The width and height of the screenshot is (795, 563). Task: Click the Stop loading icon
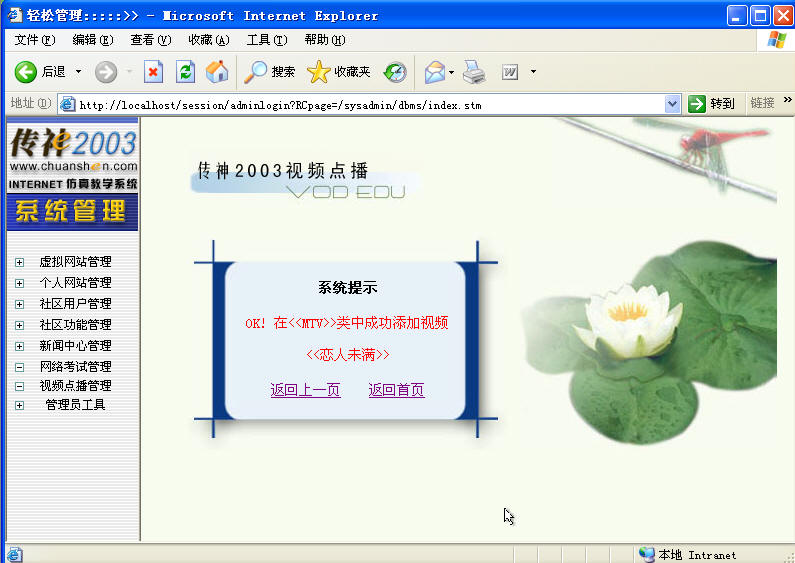point(153,72)
